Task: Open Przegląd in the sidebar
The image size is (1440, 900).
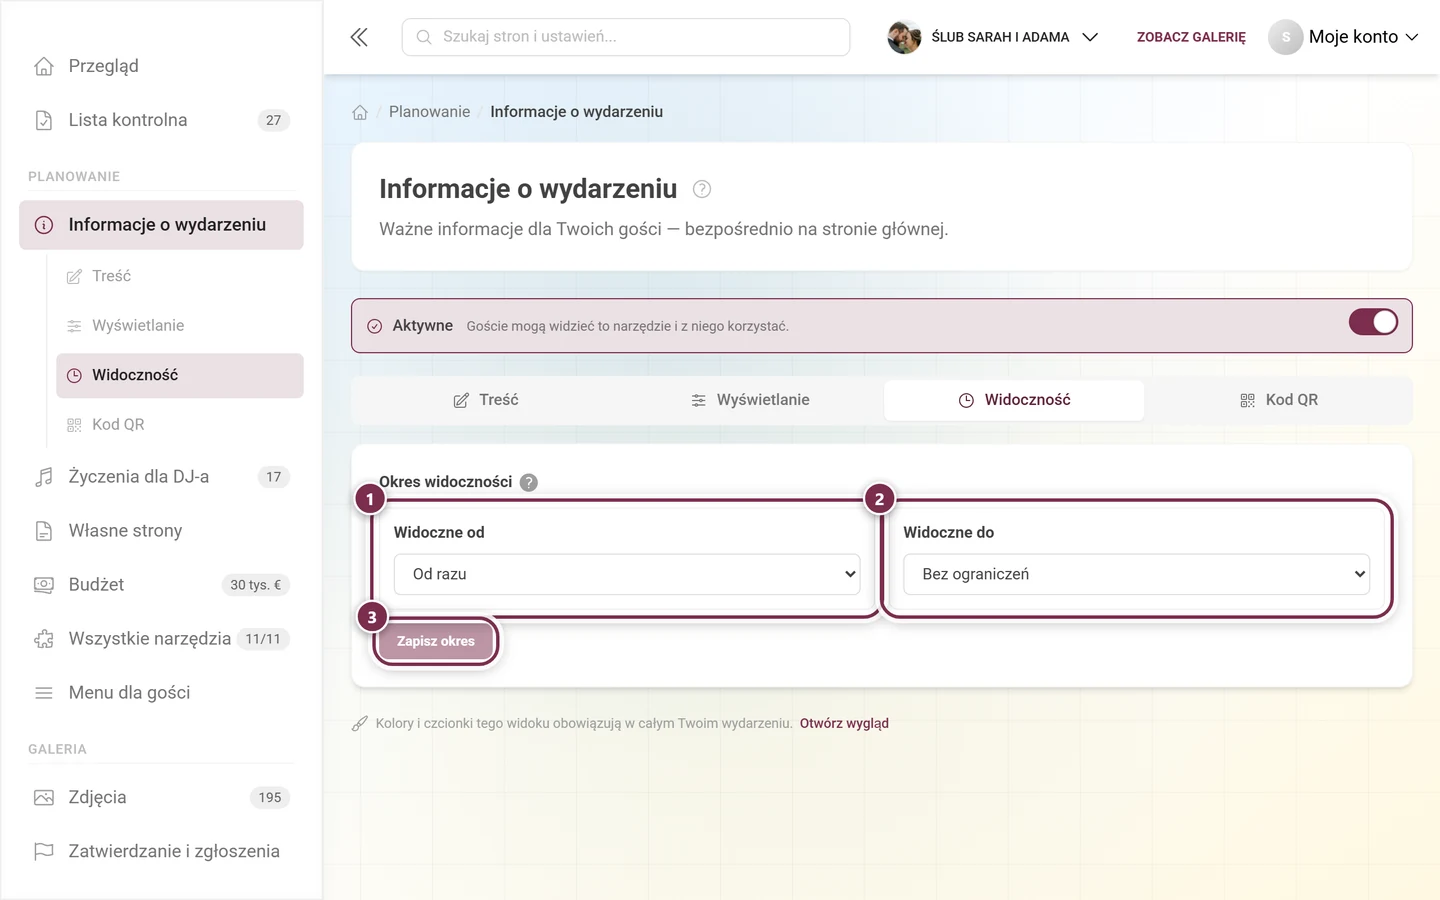Action: pos(161,66)
